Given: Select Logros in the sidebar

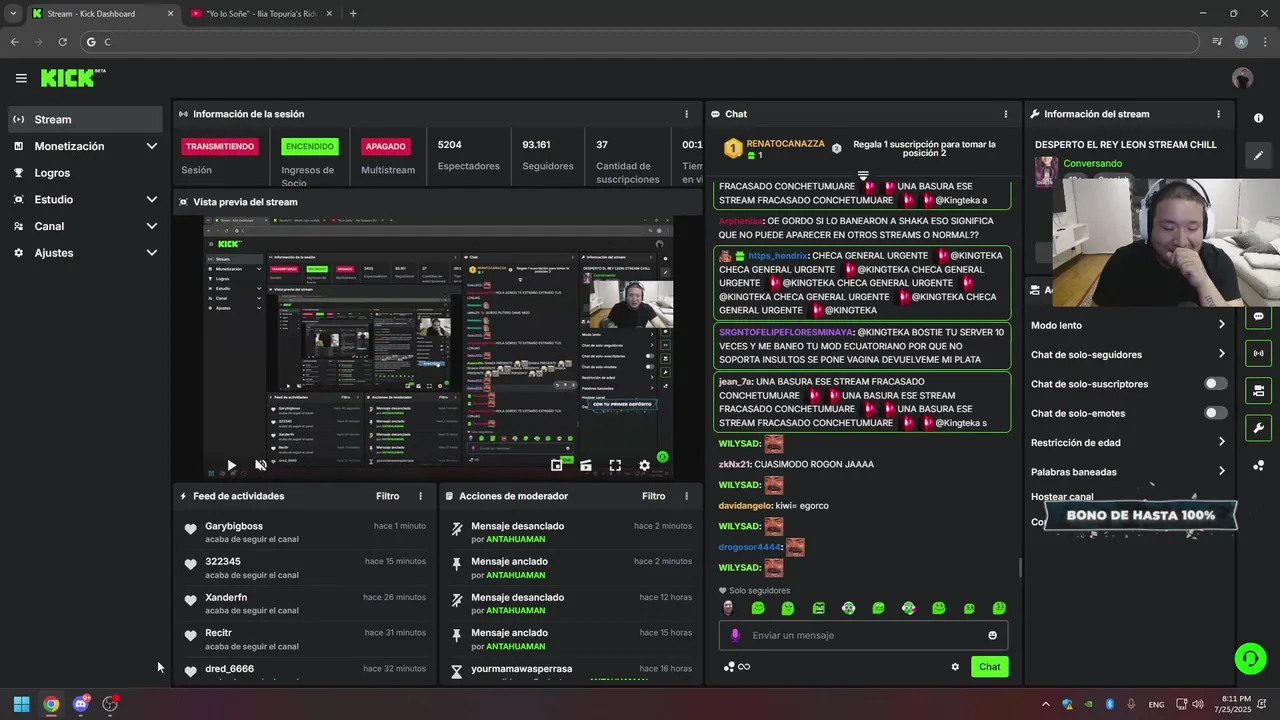Looking at the screenshot, I should click(85, 173).
